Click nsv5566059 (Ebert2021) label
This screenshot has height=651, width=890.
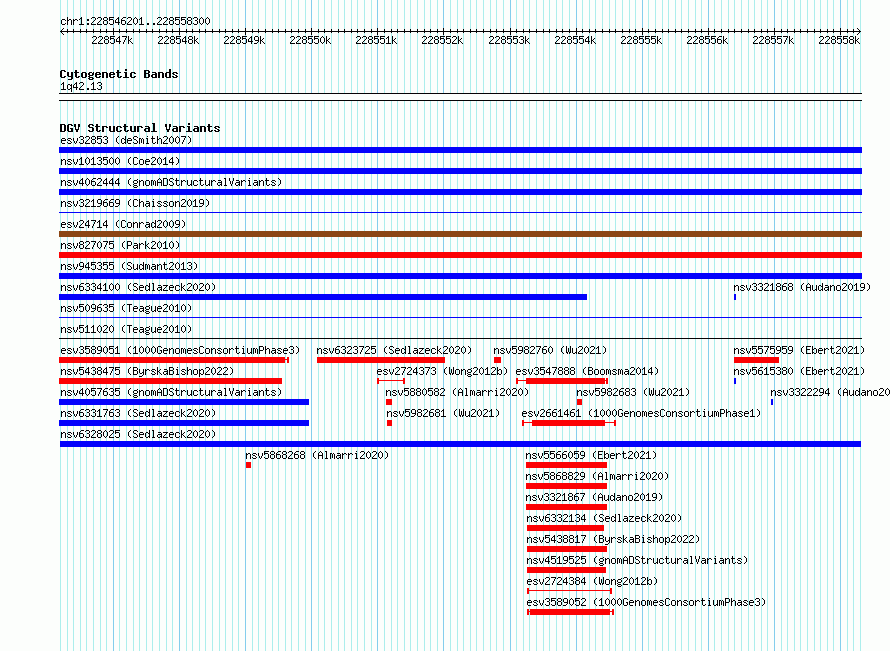591,455
